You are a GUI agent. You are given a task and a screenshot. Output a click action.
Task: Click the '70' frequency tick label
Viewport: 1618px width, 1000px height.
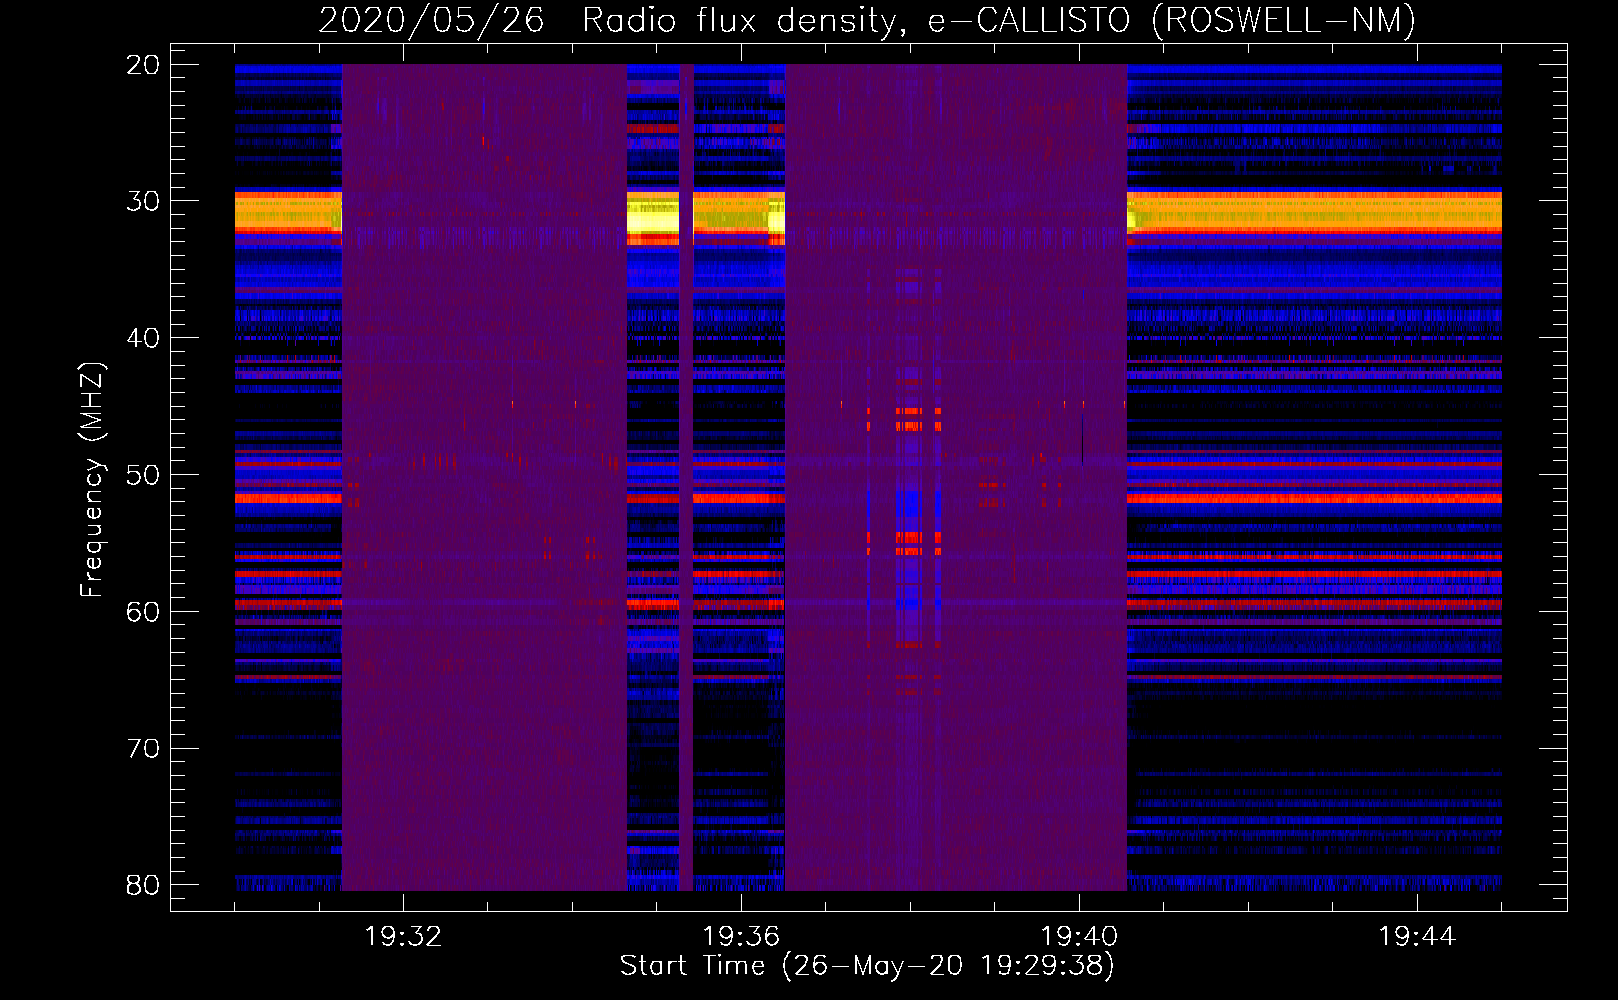[143, 749]
